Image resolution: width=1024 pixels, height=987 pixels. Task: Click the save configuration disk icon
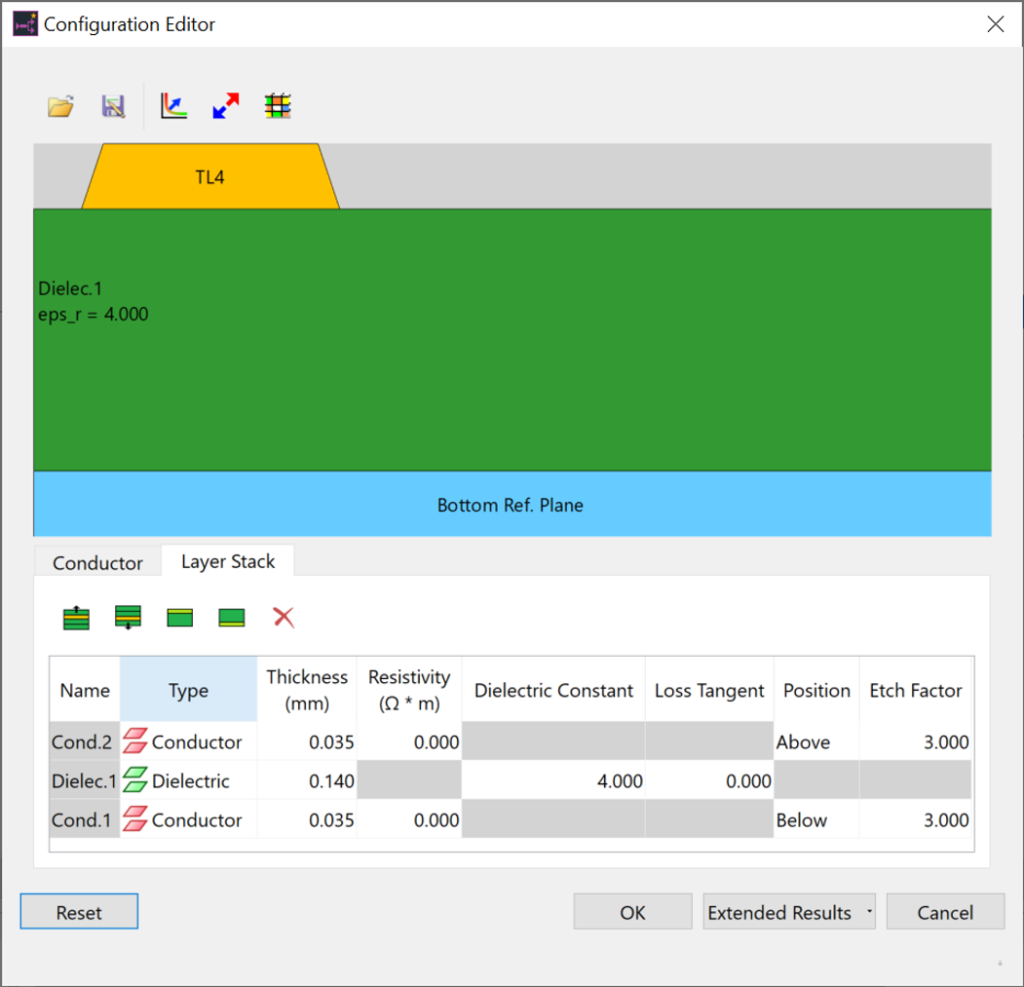(113, 106)
